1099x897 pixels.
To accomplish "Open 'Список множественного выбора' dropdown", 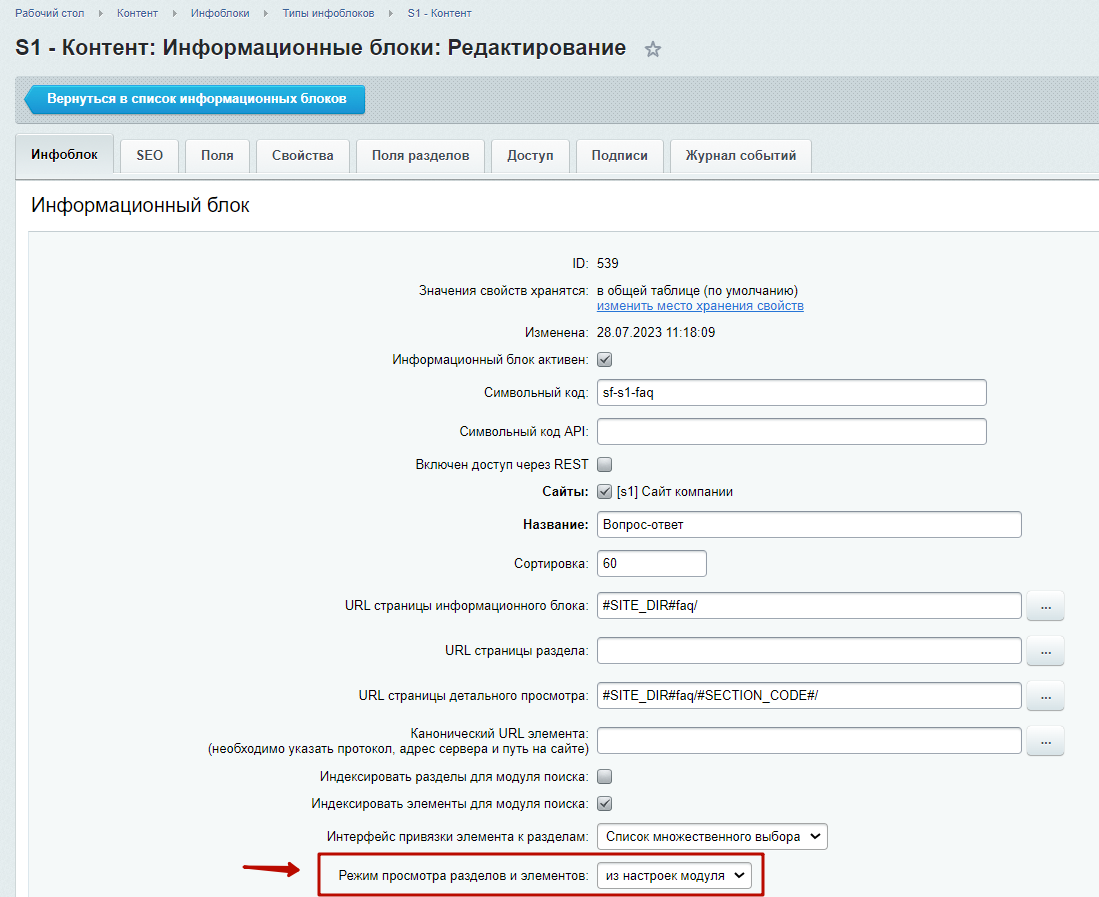I will pos(712,837).
